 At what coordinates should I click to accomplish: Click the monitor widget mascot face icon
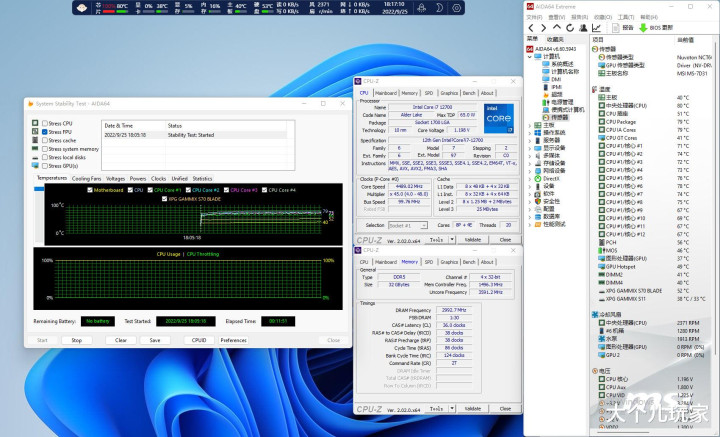[82, 7]
